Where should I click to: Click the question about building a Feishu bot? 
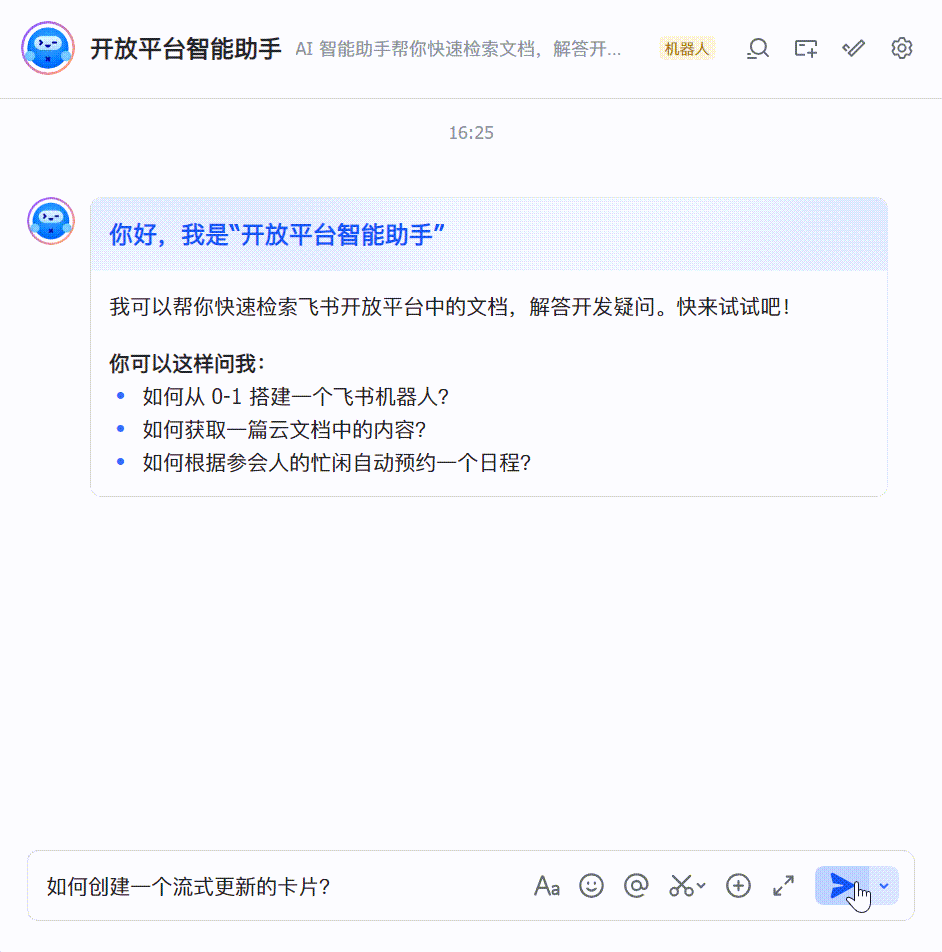pos(295,396)
